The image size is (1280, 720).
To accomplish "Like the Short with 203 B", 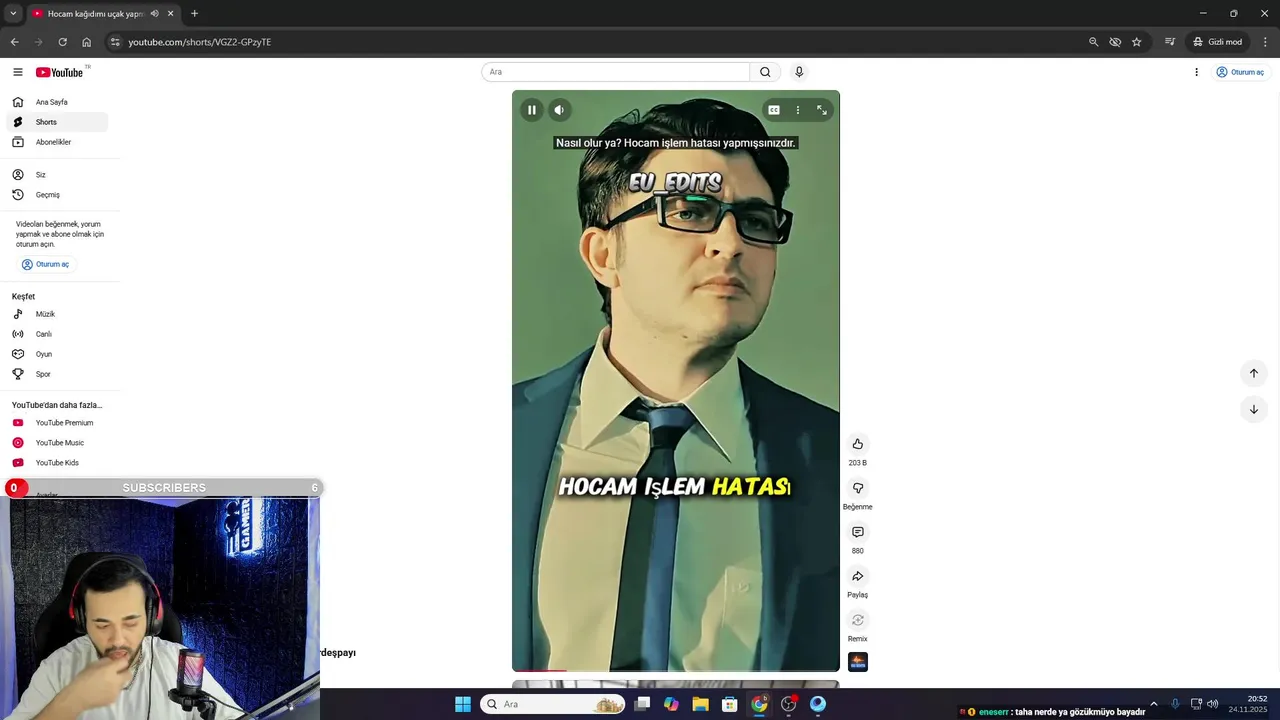I will point(857,444).
